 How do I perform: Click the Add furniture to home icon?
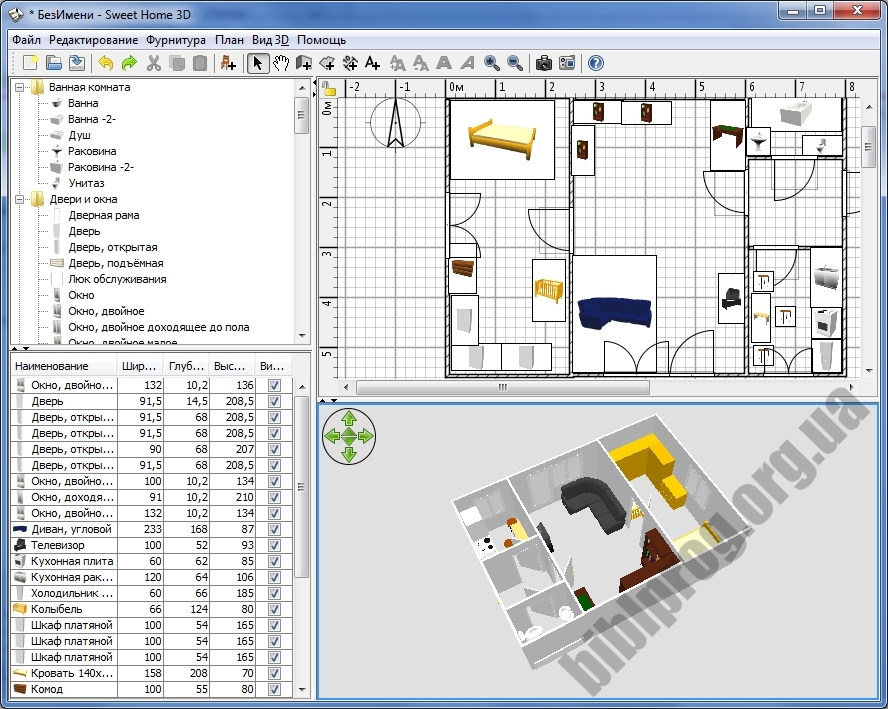point(228,63)
